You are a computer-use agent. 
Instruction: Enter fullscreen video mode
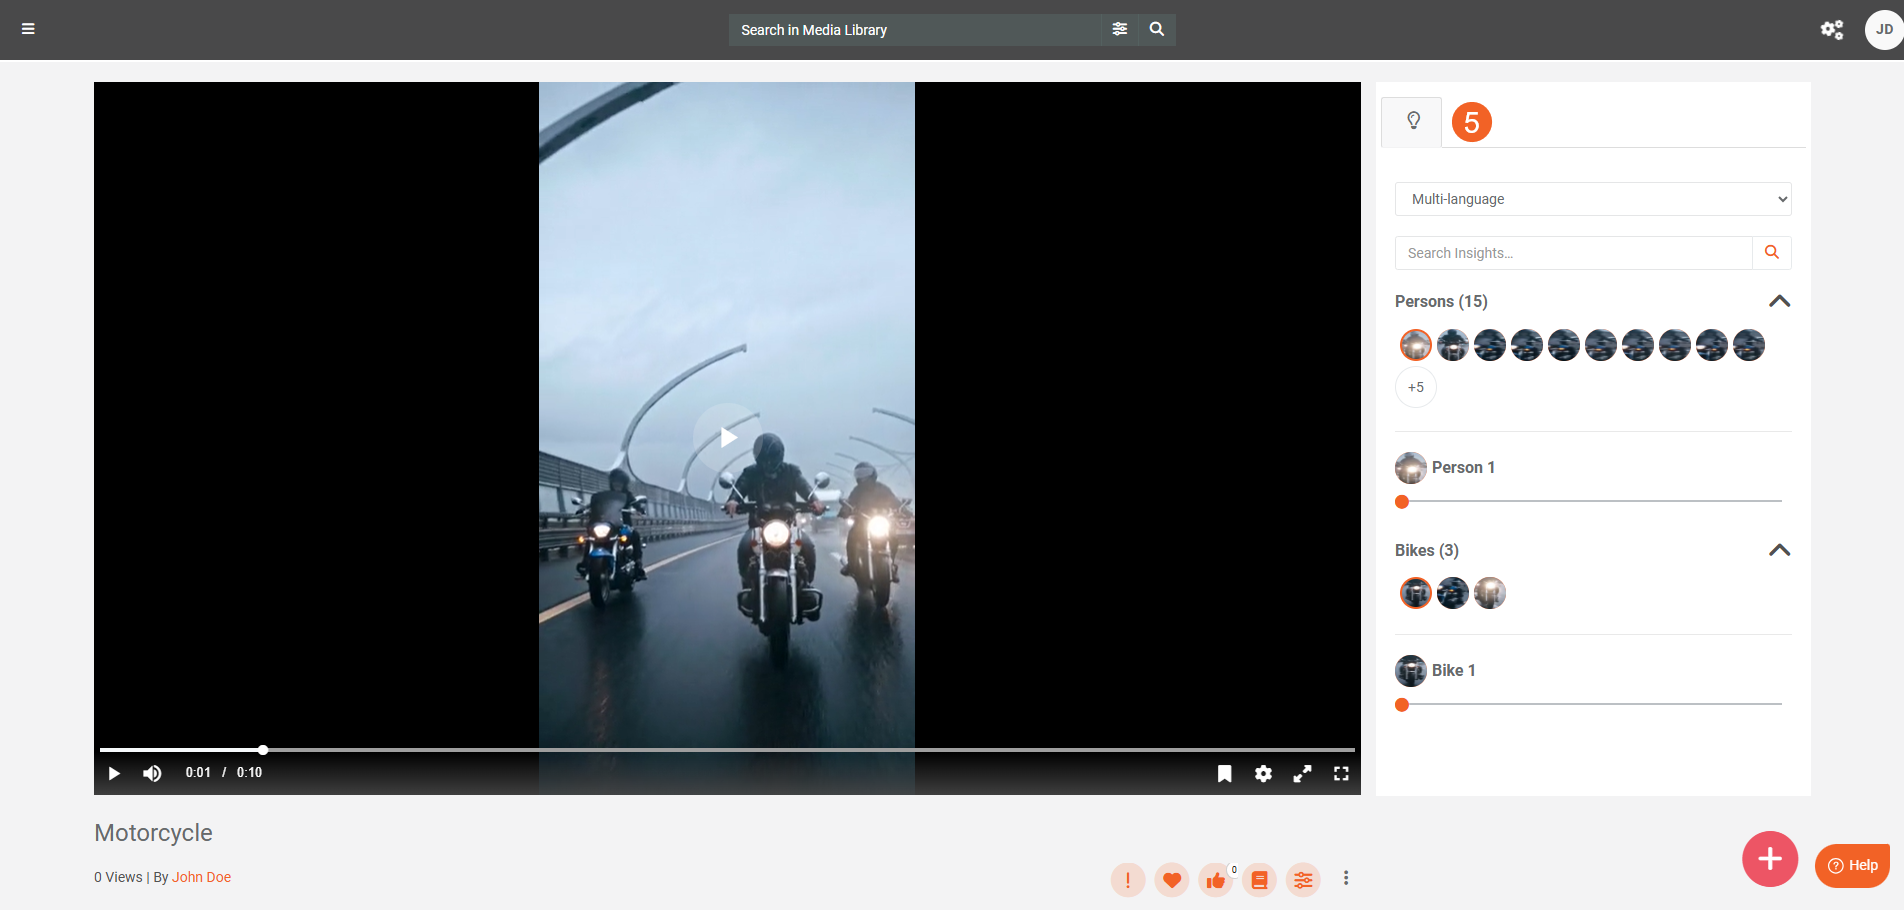coord(1341,773)
